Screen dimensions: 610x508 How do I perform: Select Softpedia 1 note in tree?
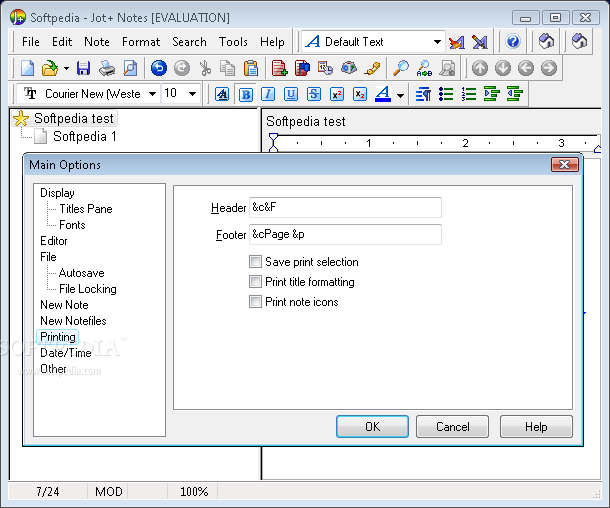[x=84, y=136]
